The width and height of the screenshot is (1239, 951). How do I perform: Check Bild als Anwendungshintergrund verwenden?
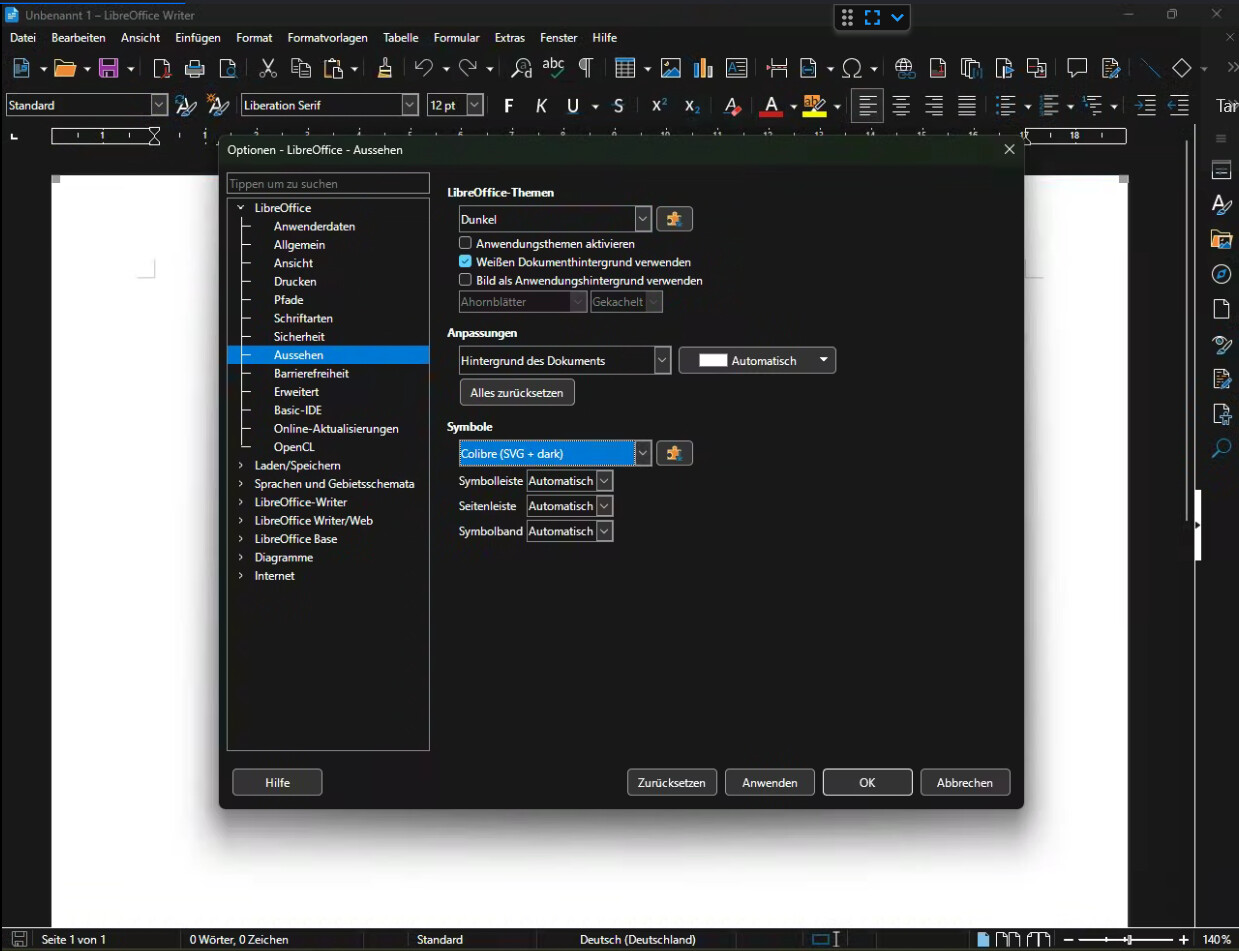click(465, 281)
